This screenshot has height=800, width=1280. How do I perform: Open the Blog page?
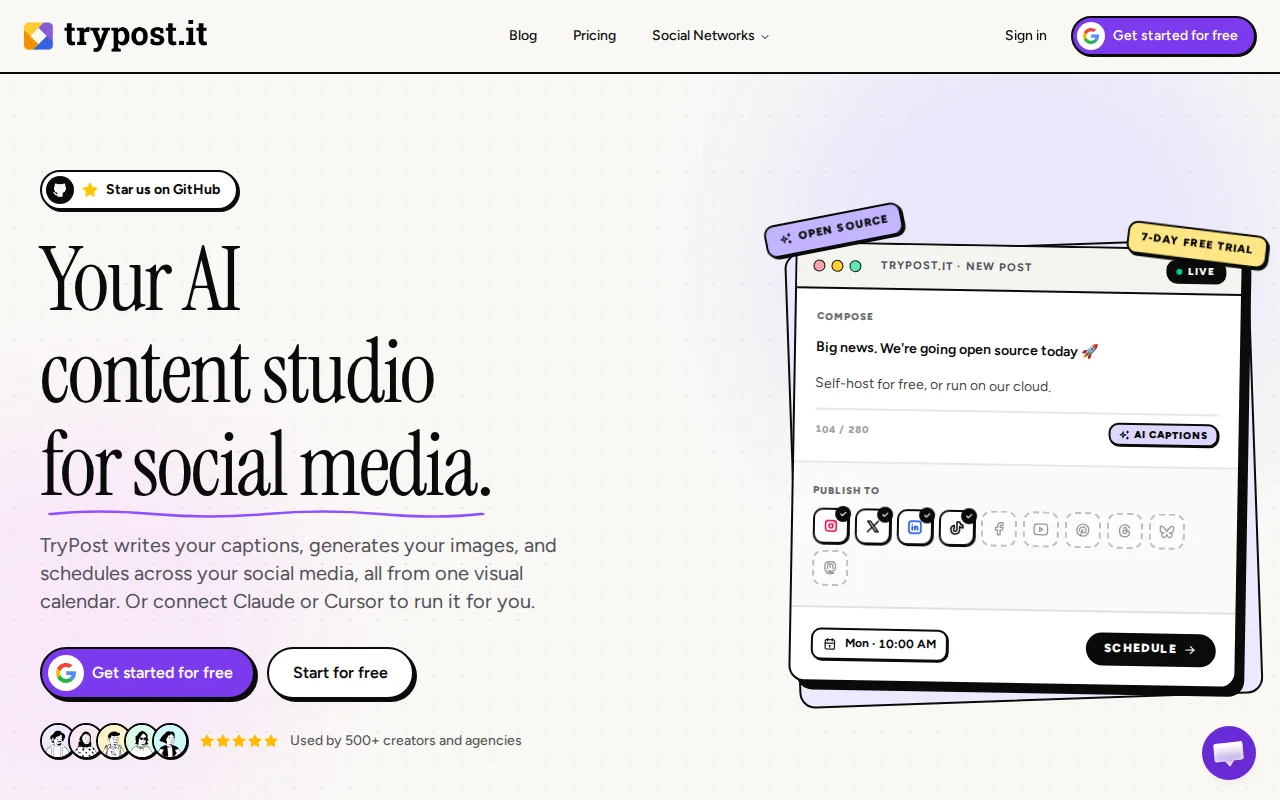click(523, 36)
